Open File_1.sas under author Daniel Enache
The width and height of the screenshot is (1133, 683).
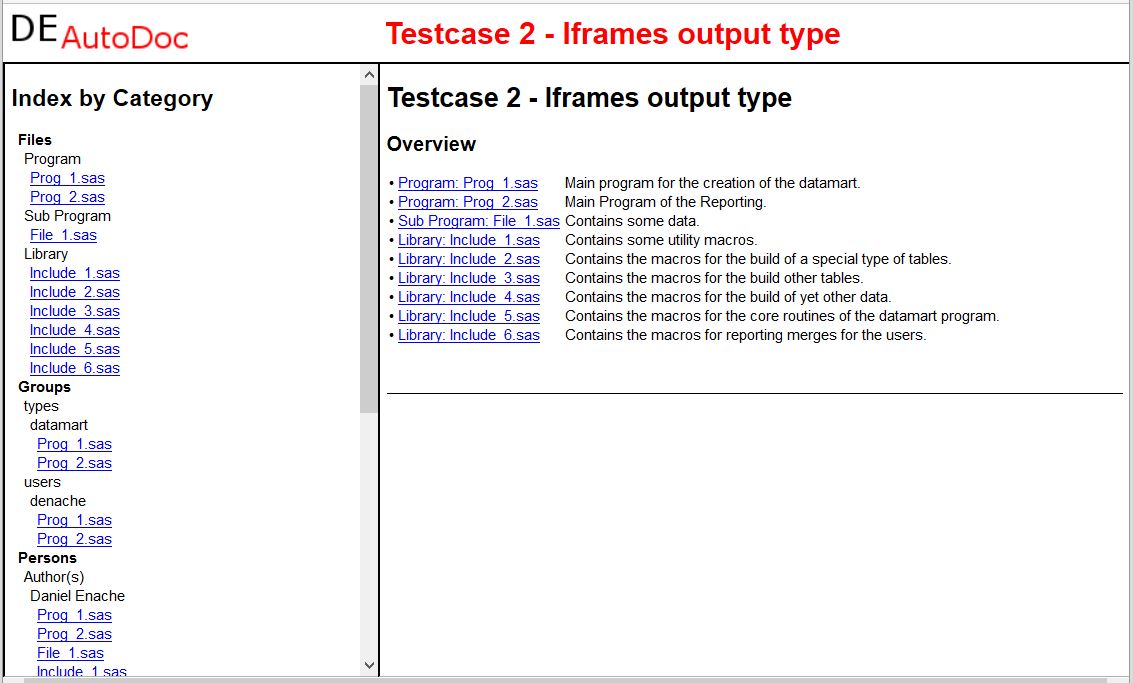pos(70,653)
